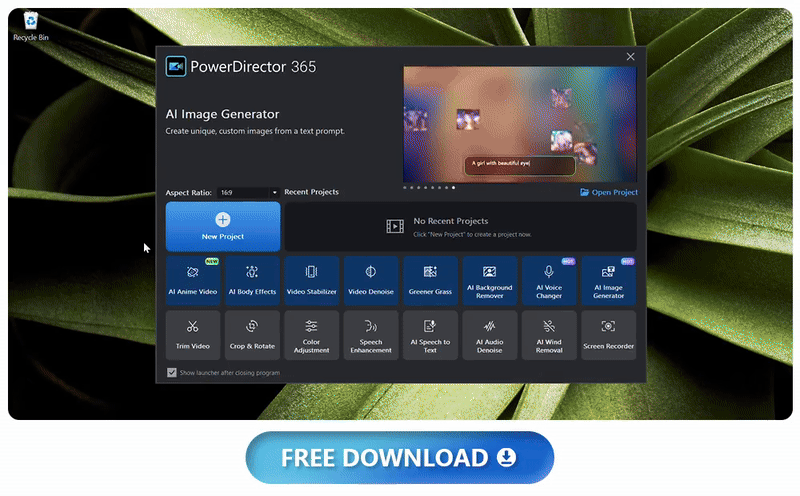Viewport: 800px width, 496px height.
Task: Click the FREE DOWNLOAD button
Action: (x=399, y=458)
